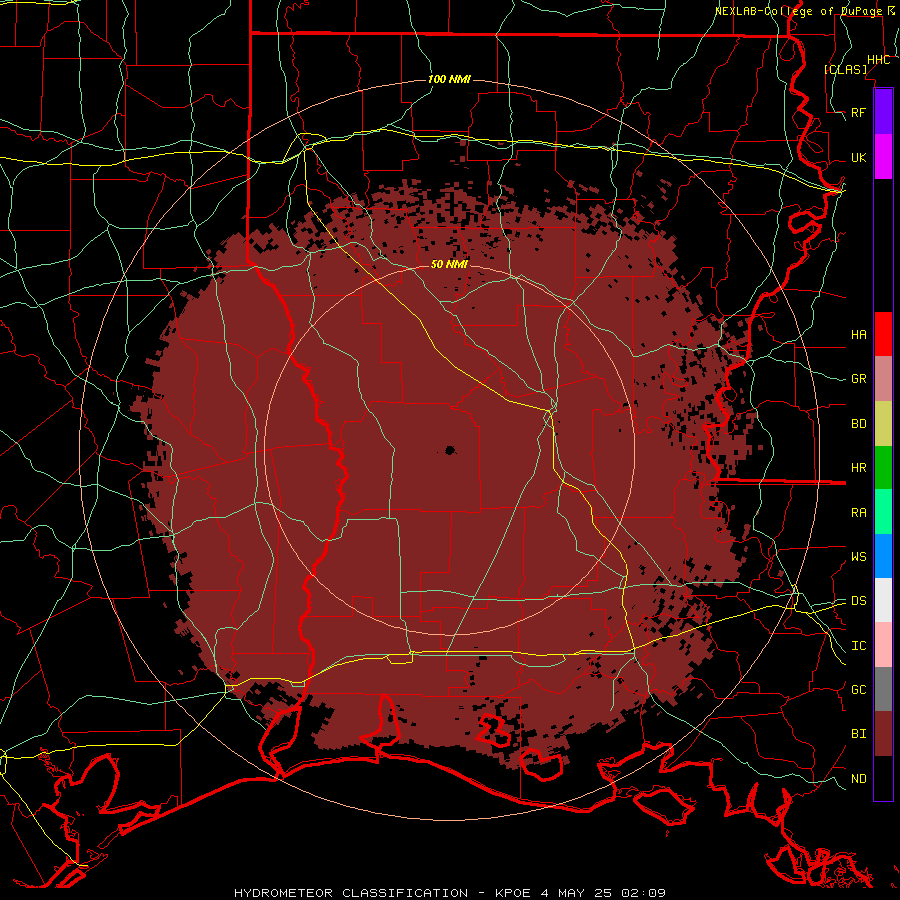Screen dimensions: 900x900
Task: Click the DS white legend swatch
Action: click(883, 600)
